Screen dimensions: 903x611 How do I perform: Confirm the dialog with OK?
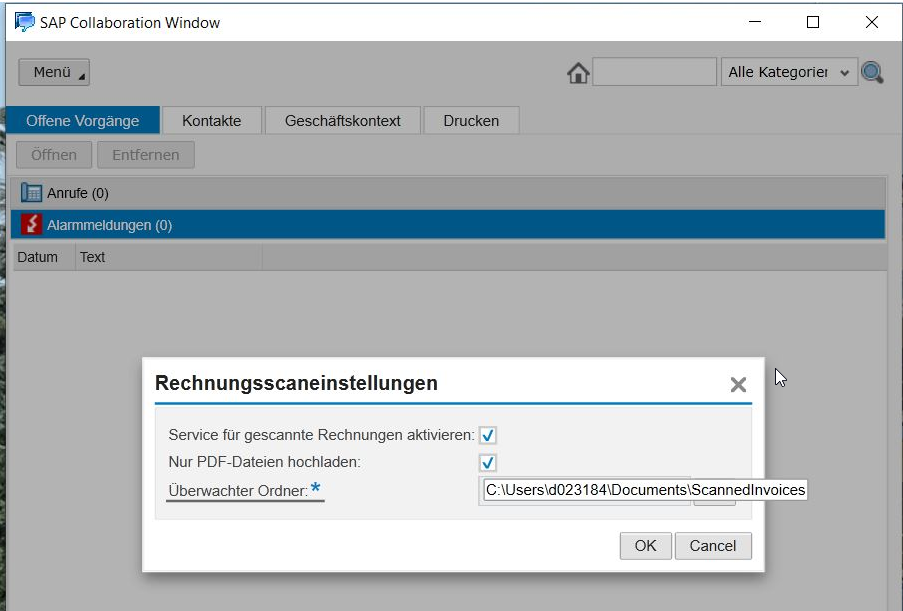[646, 545]
